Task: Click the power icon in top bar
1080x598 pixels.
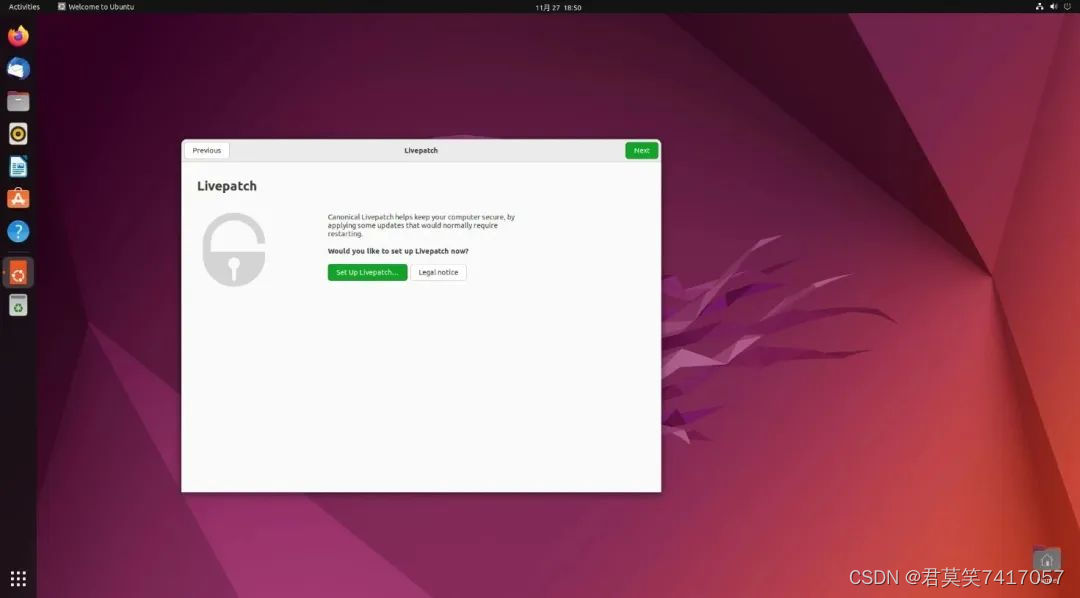Action: (x=1067, y=7)
